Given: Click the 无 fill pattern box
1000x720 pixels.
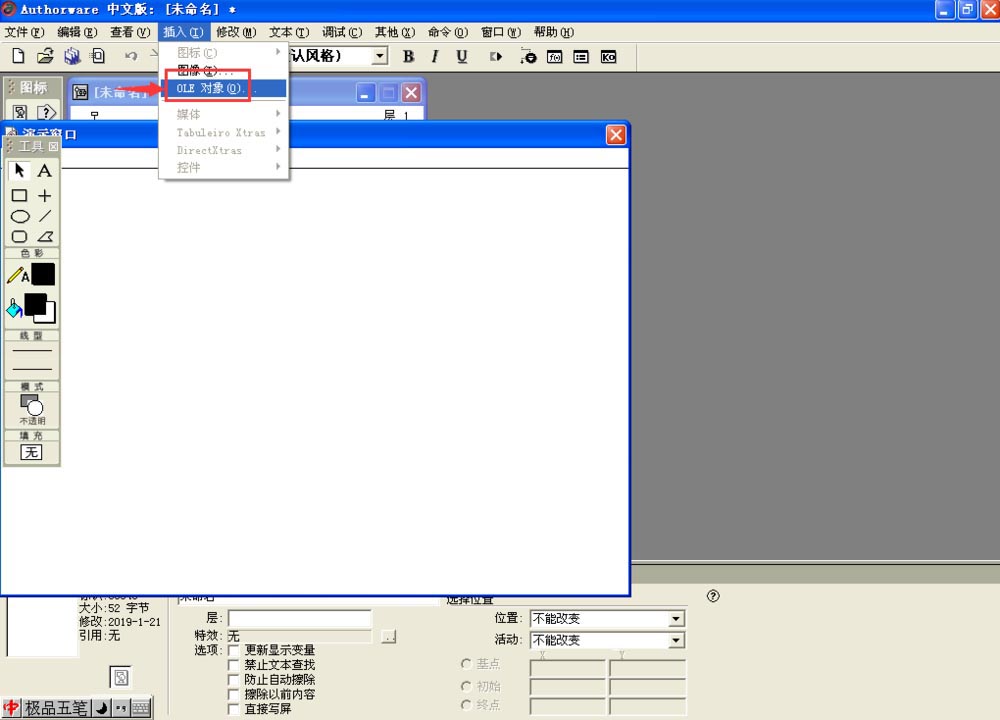Looking at the screenshot, I should 31,452.
